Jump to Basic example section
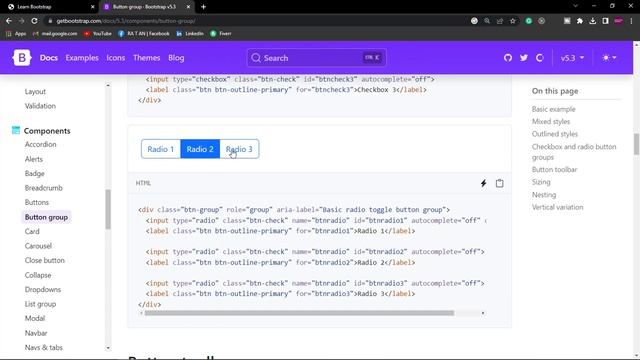The height and width of the screenshot is (360, 640). pyautogui.click(x=553, y=109)
